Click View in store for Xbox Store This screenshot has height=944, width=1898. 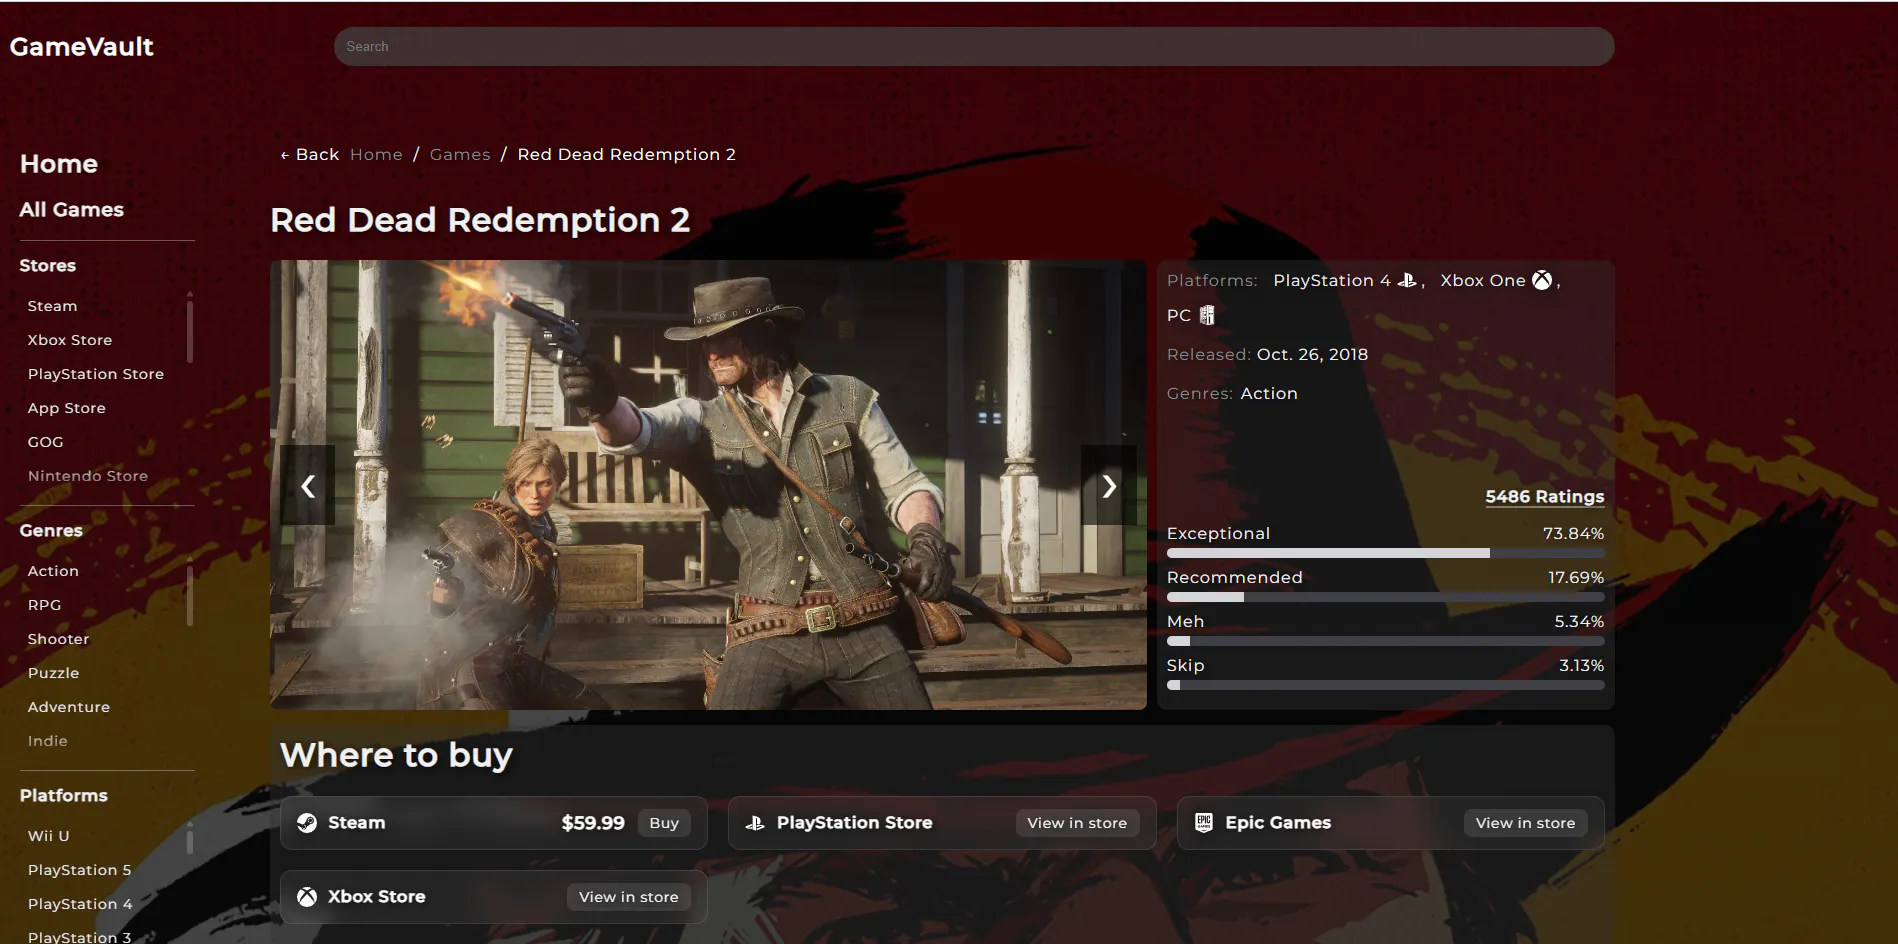pyautogui.click(x=629, y=897)
